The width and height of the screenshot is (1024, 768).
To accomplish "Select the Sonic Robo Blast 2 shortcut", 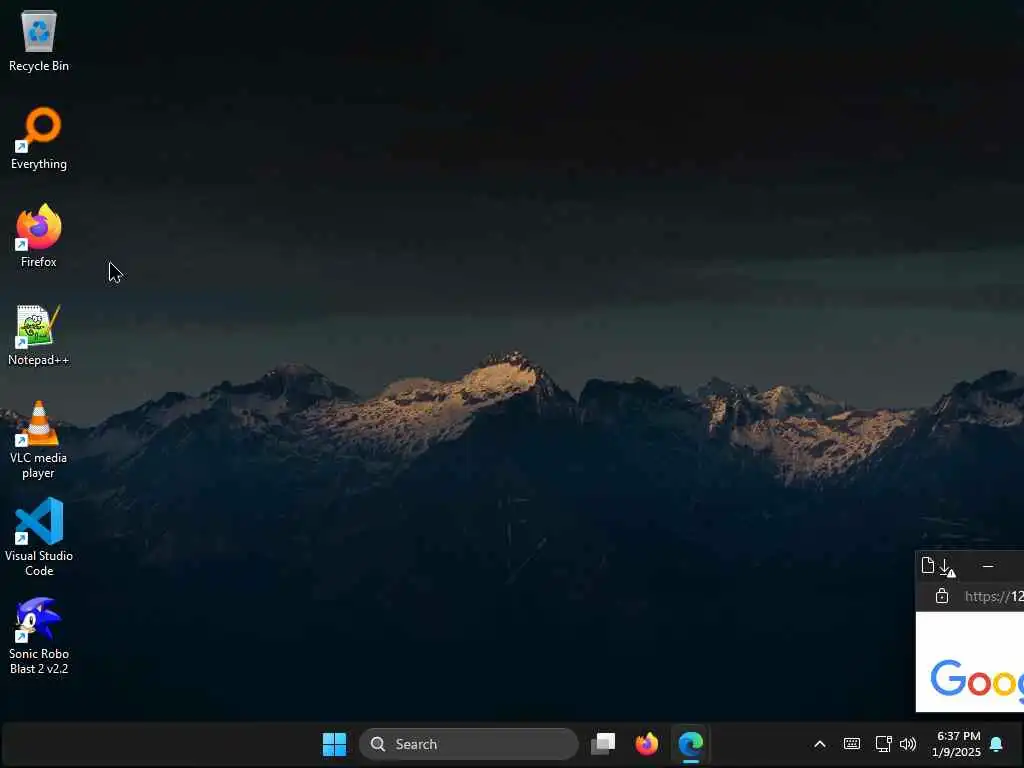I will 39,636.
